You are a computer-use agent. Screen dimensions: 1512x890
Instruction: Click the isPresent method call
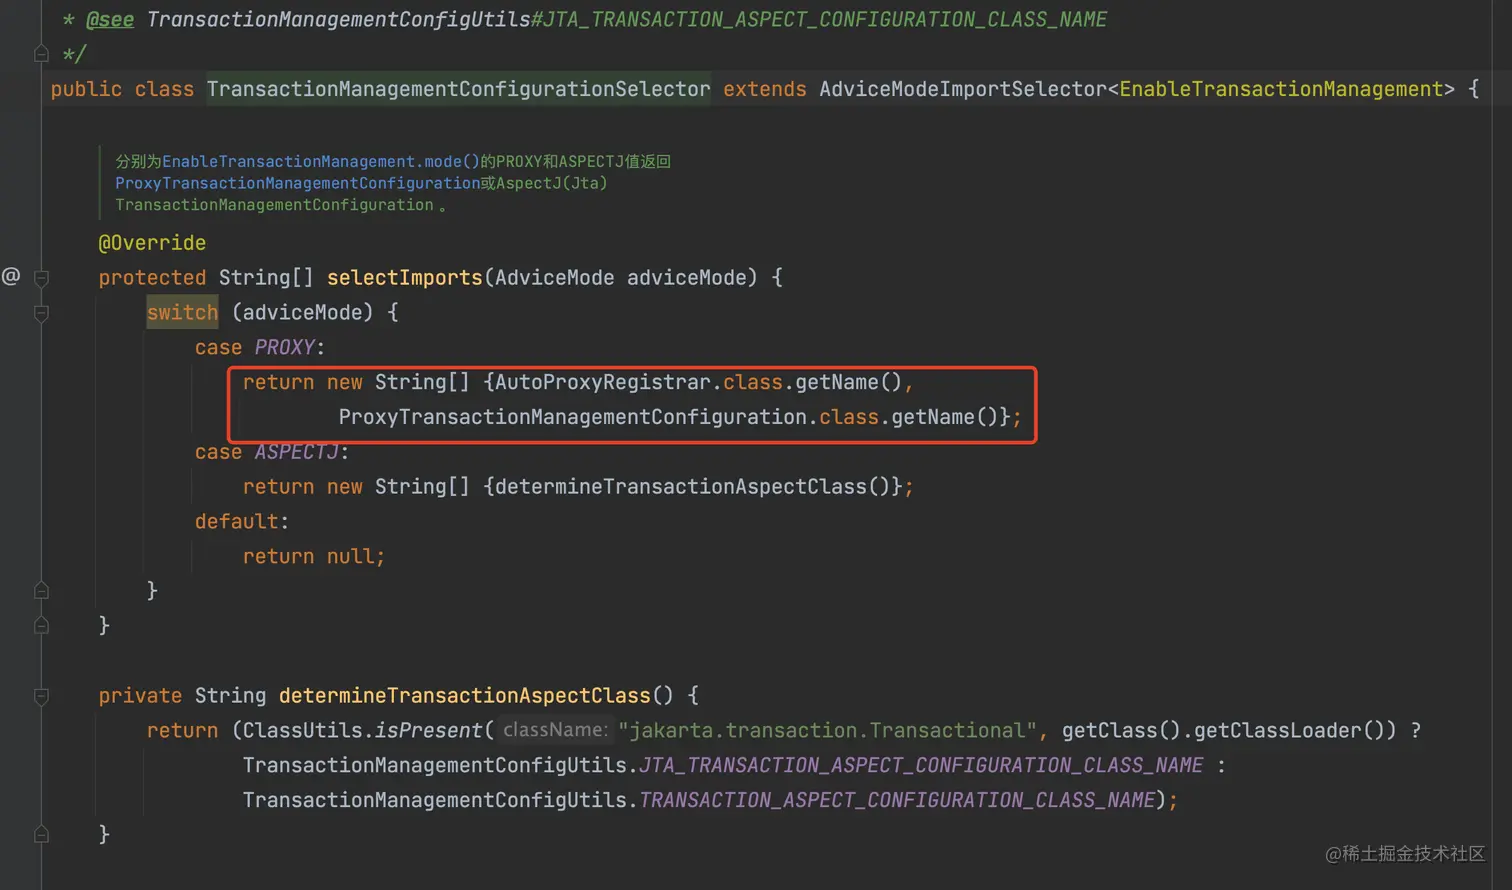(x=428, y=731)
